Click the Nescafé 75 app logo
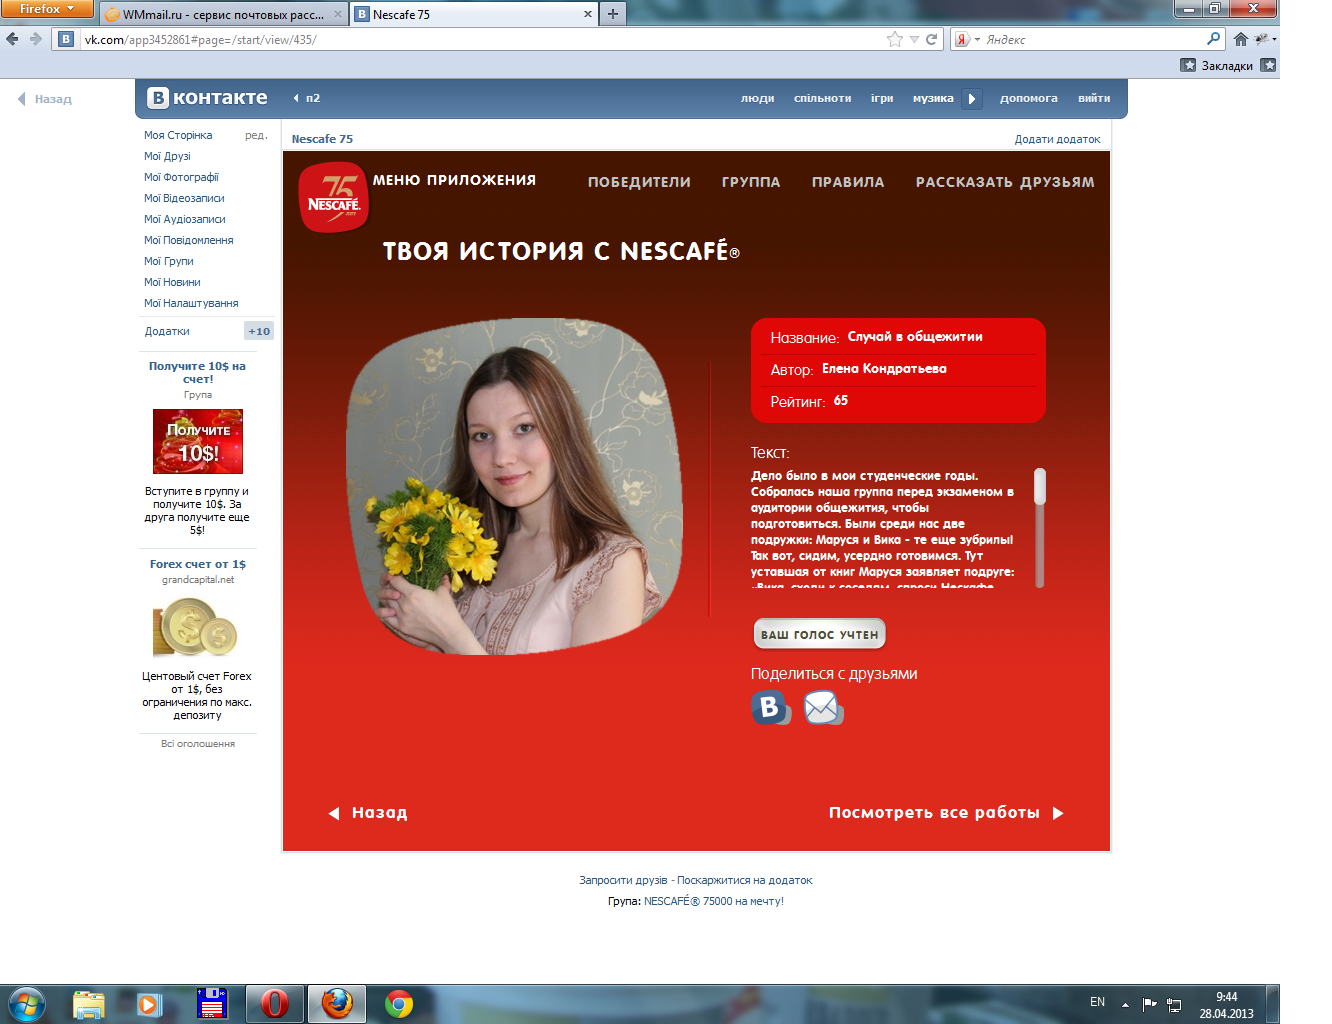The width and height of the screenshot is (1332, 1024). [x=334, y=197]
